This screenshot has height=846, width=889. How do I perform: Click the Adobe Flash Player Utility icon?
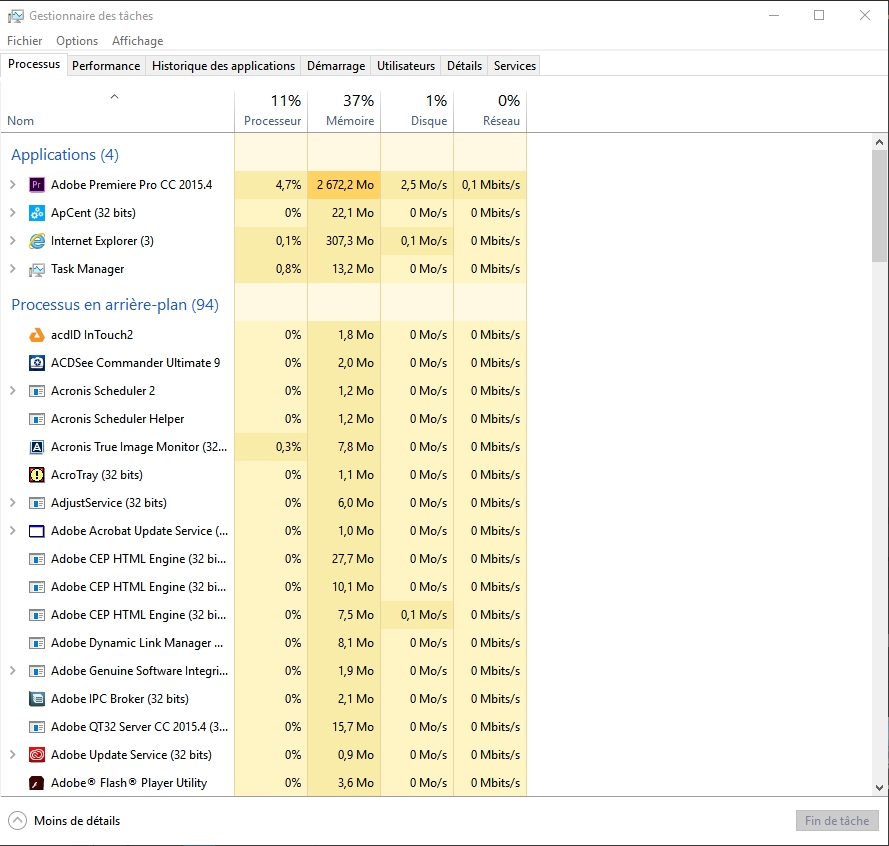click(37, 783)
